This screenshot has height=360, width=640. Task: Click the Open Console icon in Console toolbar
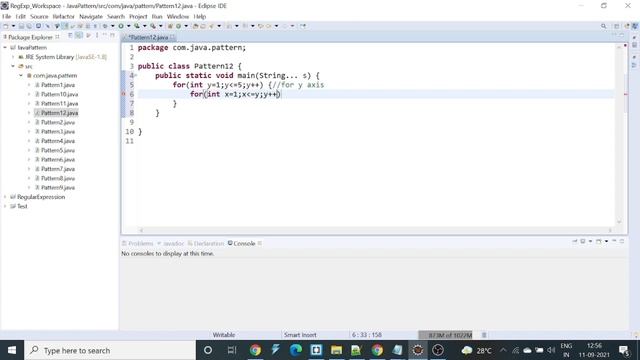(x=599, y=242)
